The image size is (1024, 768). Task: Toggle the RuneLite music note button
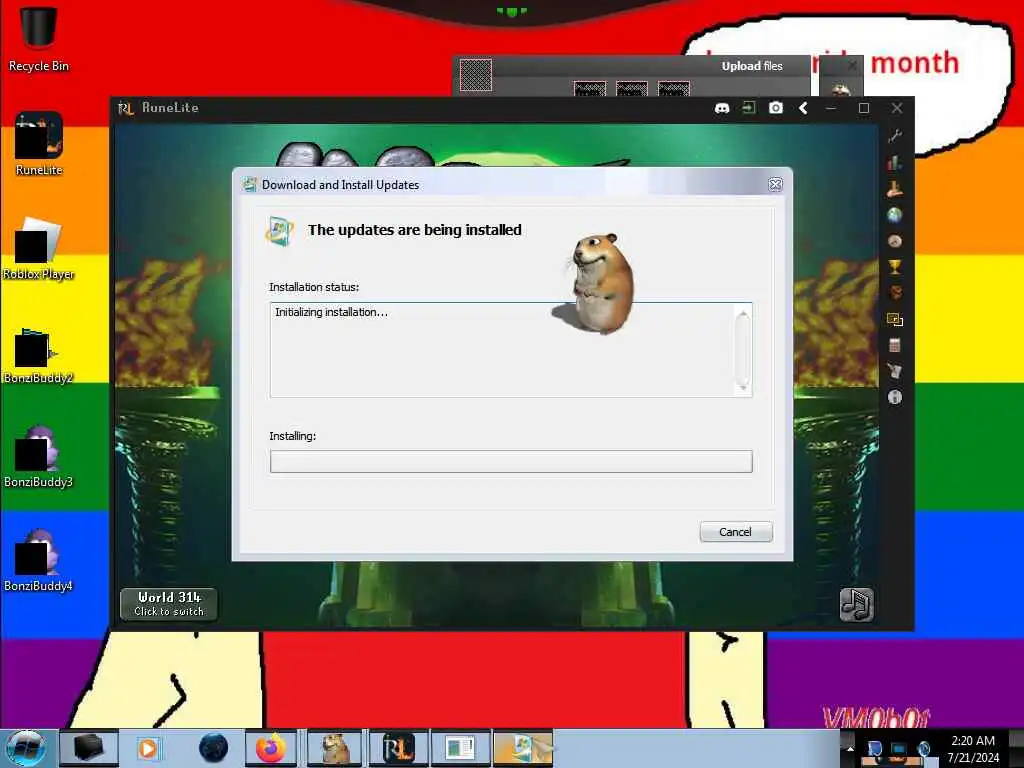tap(856, 605)
